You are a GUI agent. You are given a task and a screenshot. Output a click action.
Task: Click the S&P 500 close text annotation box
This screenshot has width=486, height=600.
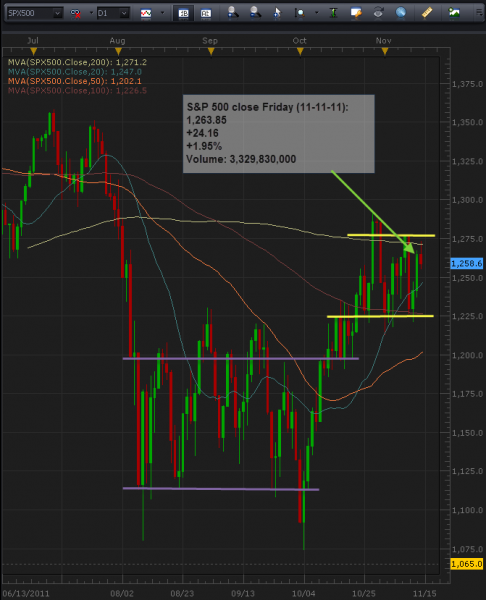pyautogui.click(x=279, y=134)
